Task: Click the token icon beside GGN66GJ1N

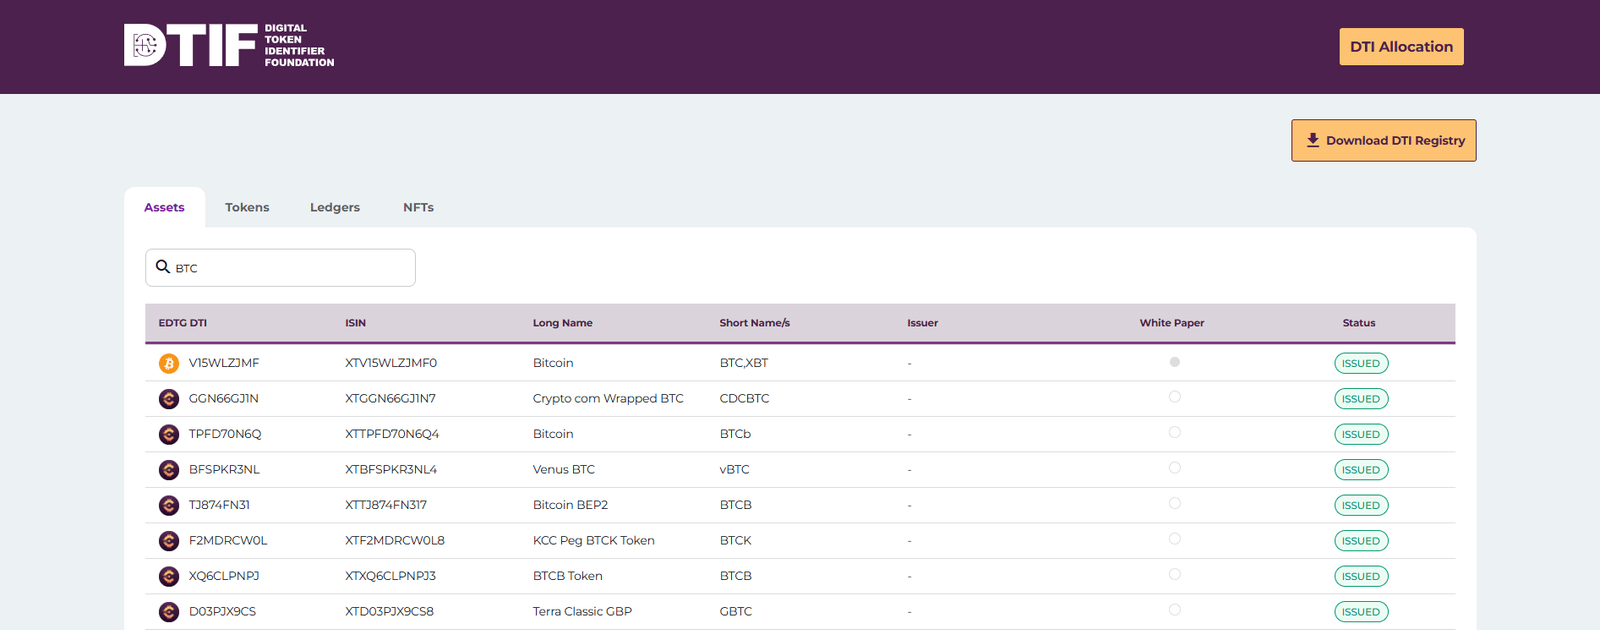Action: [169, 399]
